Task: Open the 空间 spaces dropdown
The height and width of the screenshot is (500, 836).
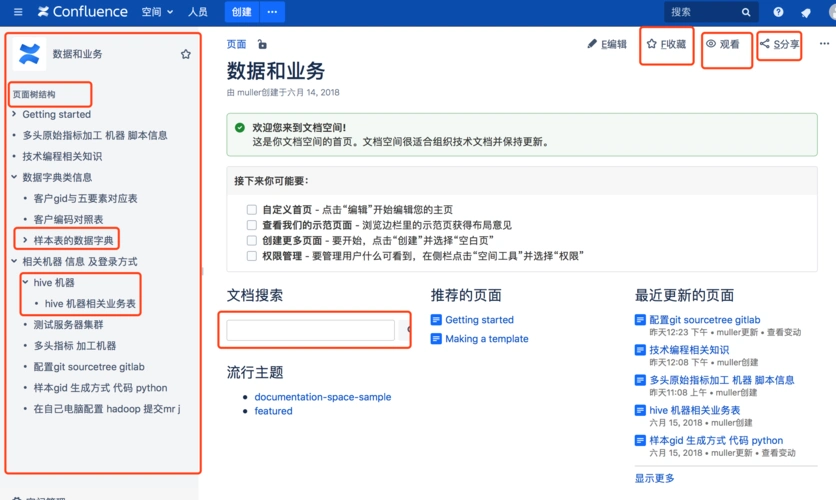Action: click(157, 12)
